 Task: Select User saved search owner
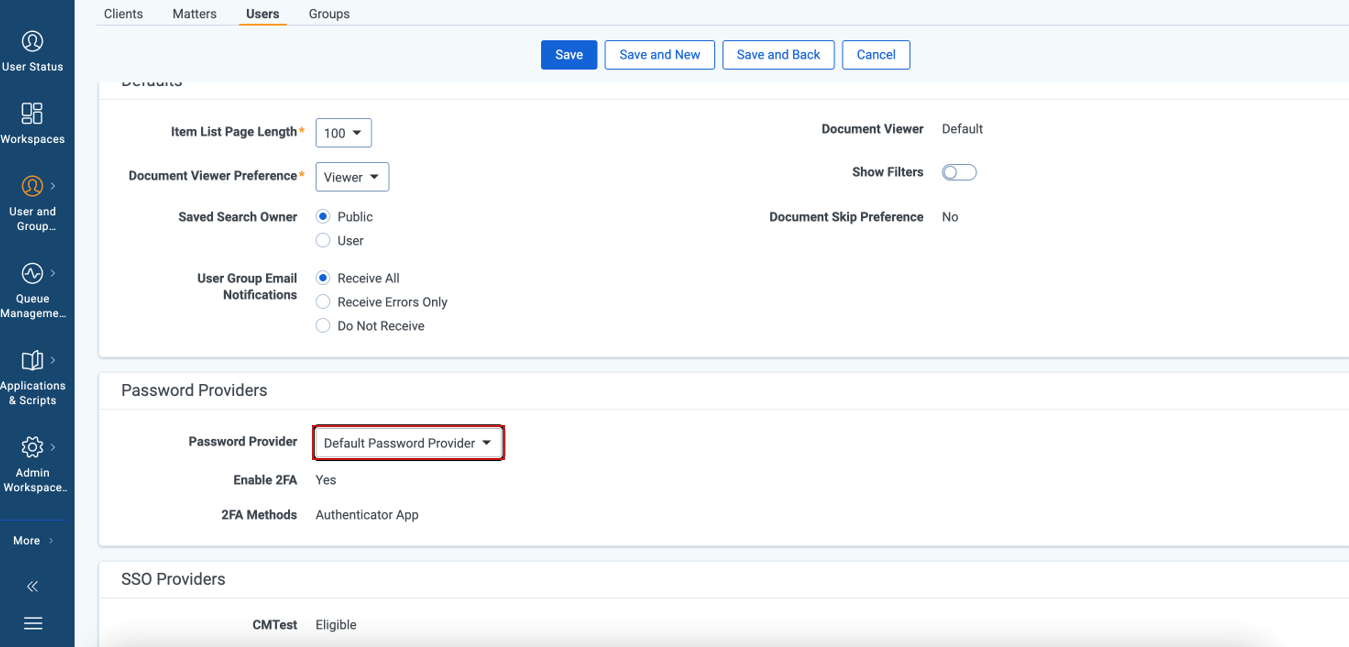tap(323, 241)
